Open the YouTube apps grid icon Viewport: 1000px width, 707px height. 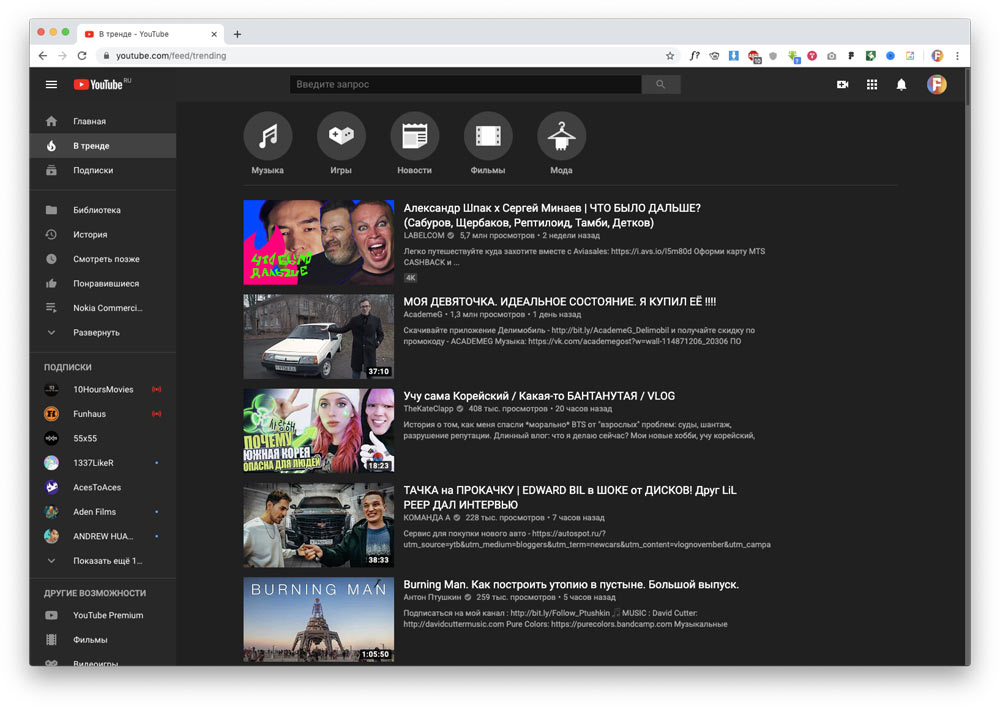[x=872, y=85]
